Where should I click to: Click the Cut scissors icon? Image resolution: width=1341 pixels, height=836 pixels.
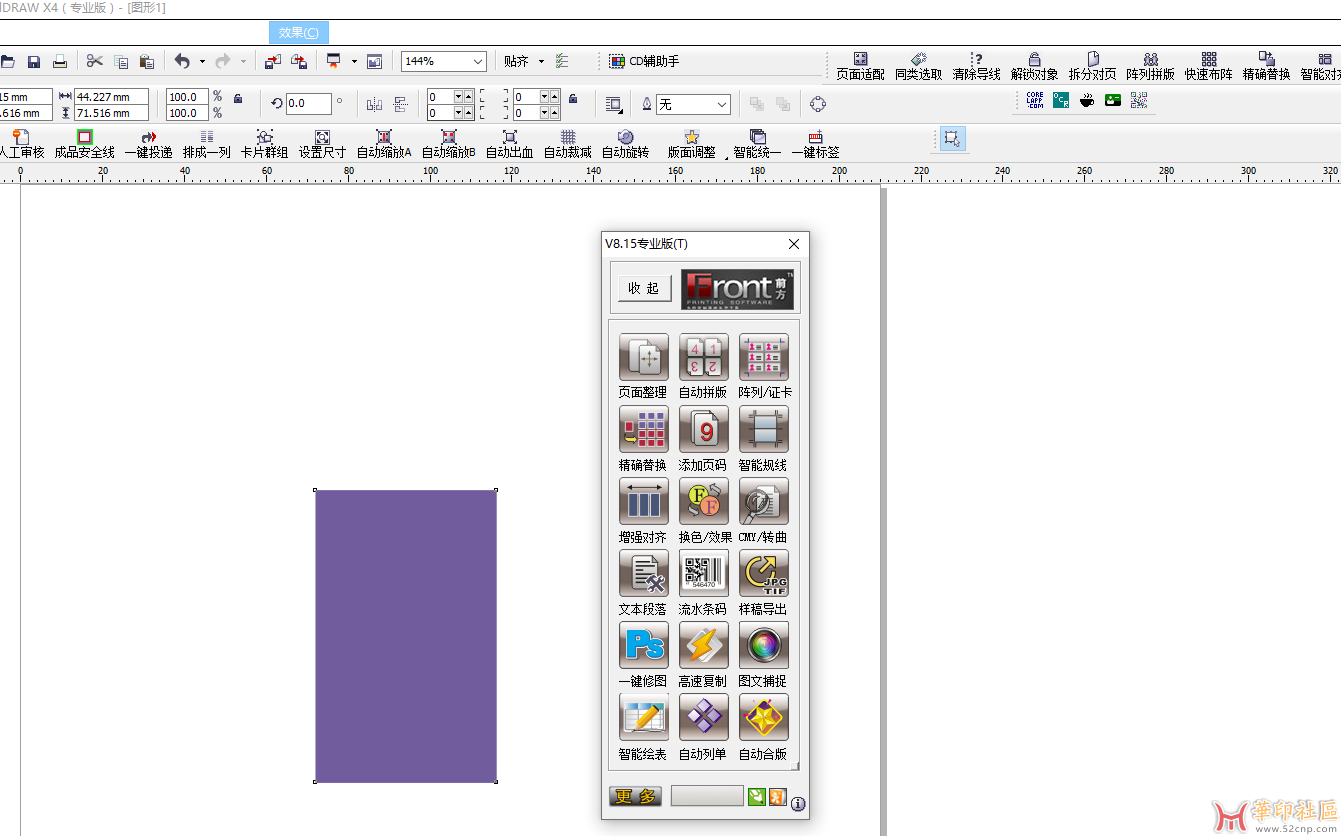[95, 61]
